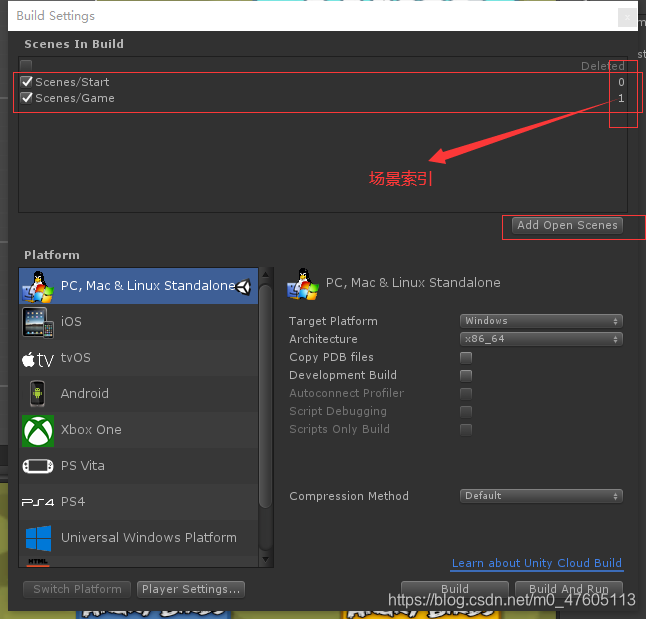This screenshot has height=619, width=646.
Task: Select PS Vita in platform list
Action: pos(138,466)
